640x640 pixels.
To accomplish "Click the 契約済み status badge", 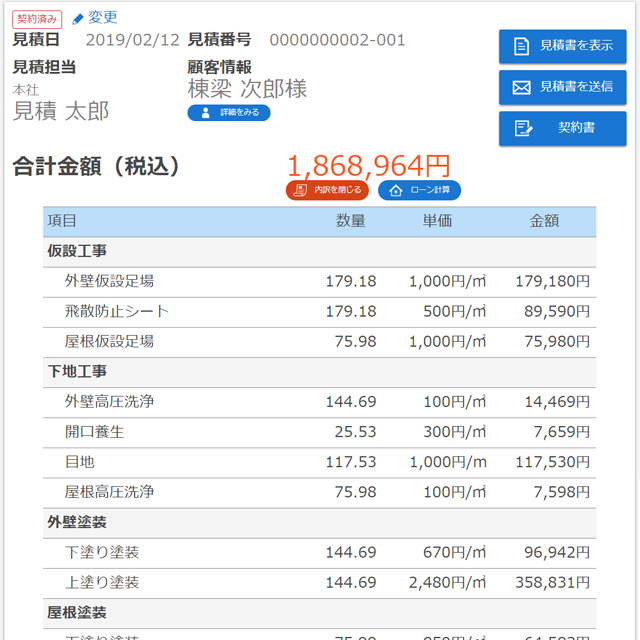I will click(x=37, y=18).
